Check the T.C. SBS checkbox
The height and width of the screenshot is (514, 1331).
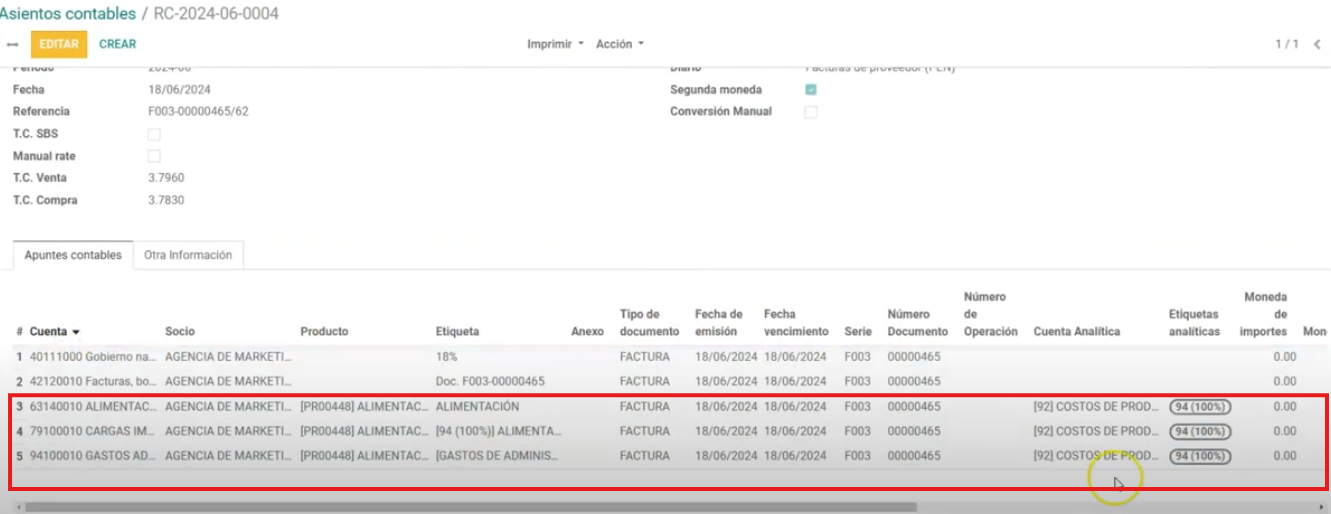coord(154,134)
